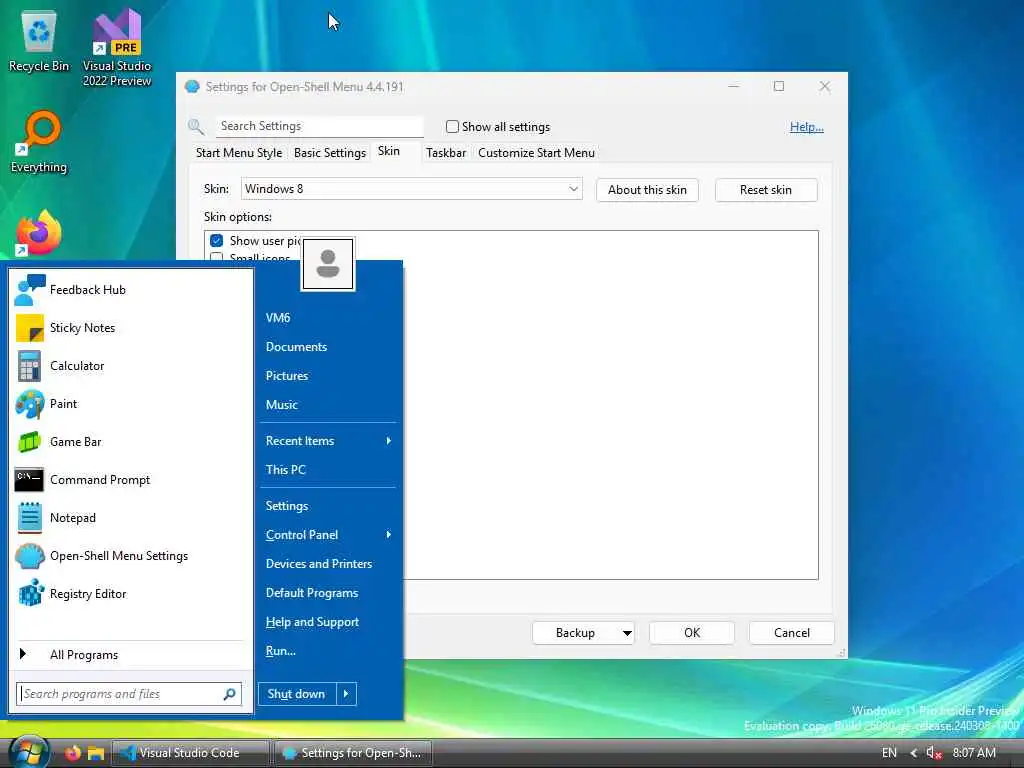Focus the Search Settings field
The height and width of the screenshot is (768, 1024).
coord(319,126)
